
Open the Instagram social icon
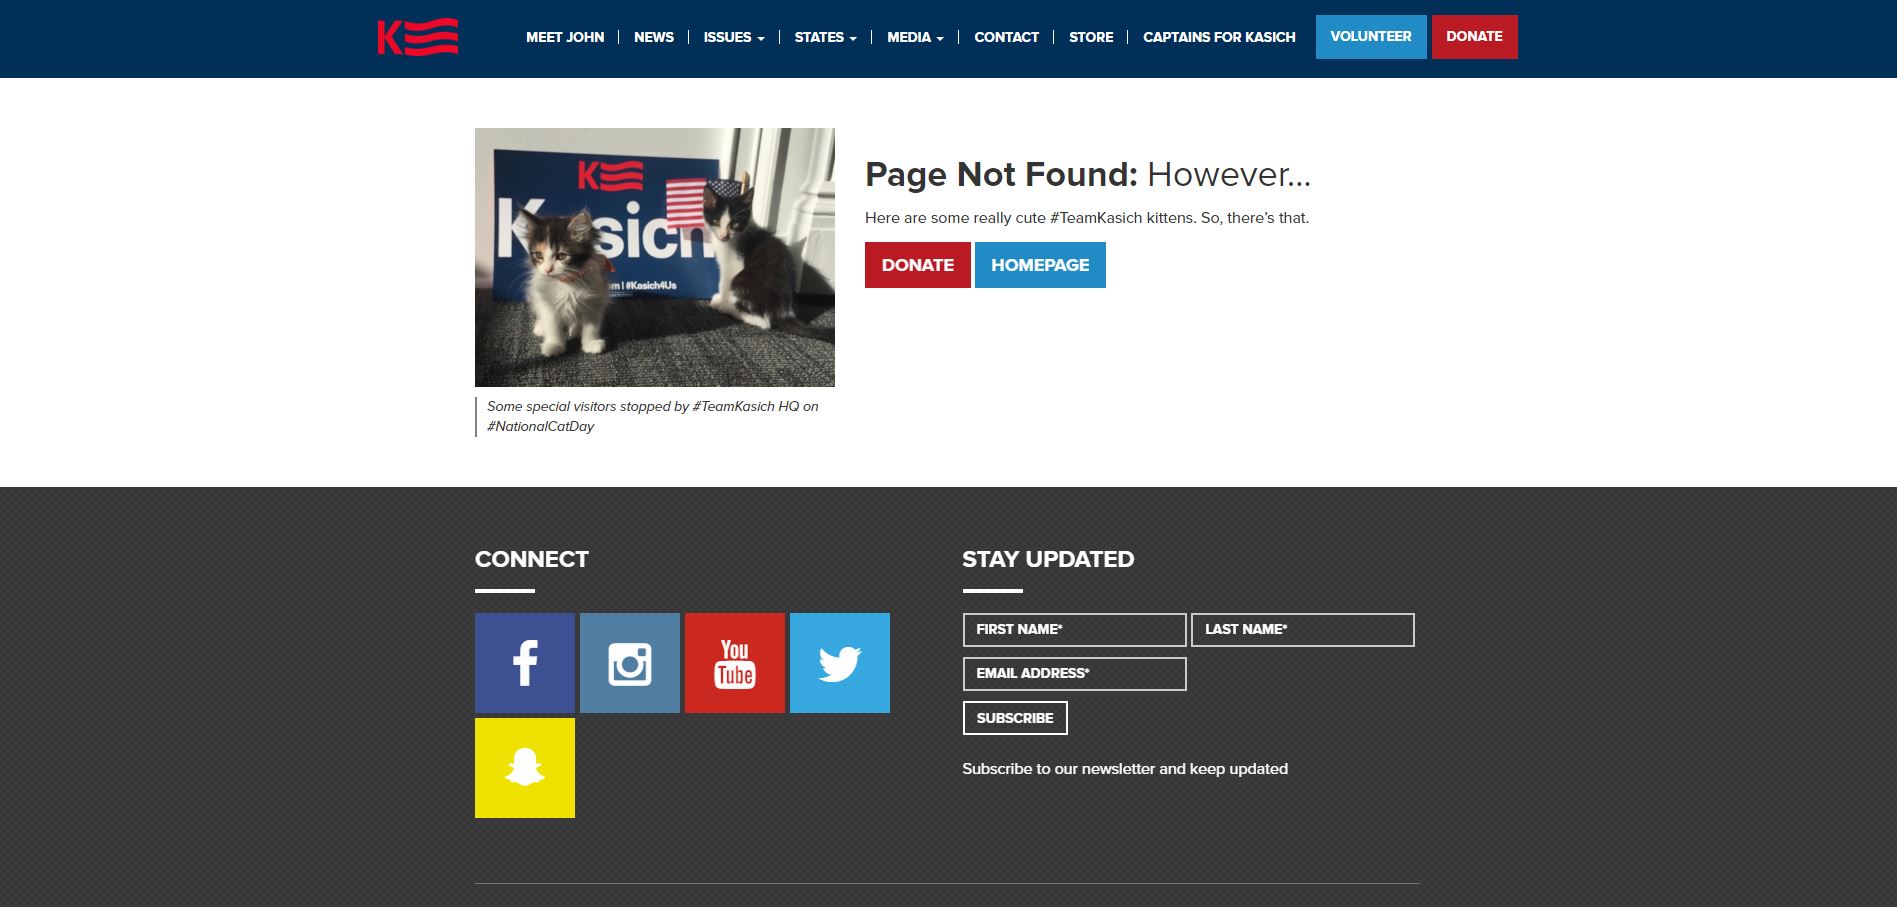tap(630, 663)
